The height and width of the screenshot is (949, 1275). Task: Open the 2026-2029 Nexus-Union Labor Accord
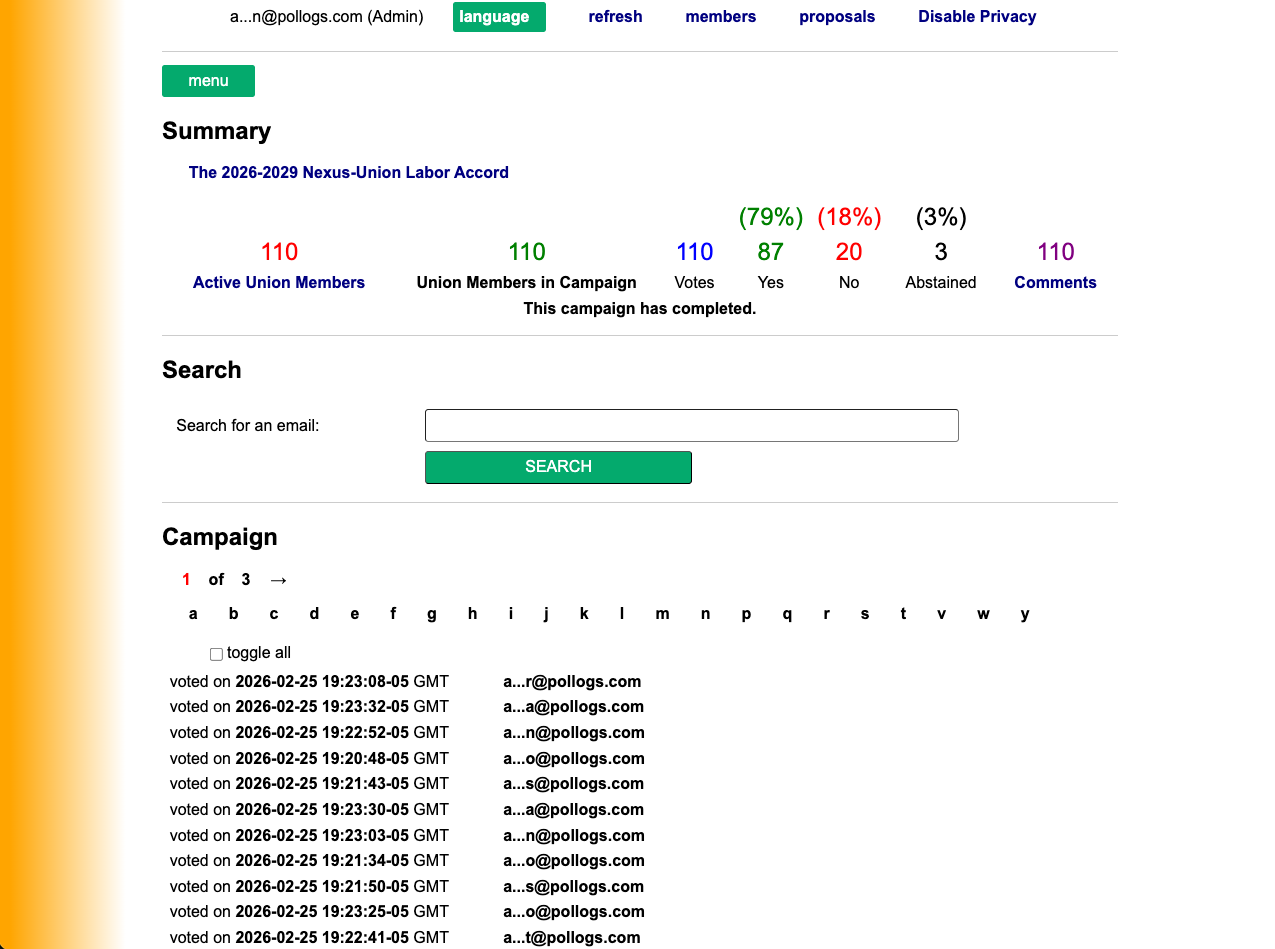(348, 172)
